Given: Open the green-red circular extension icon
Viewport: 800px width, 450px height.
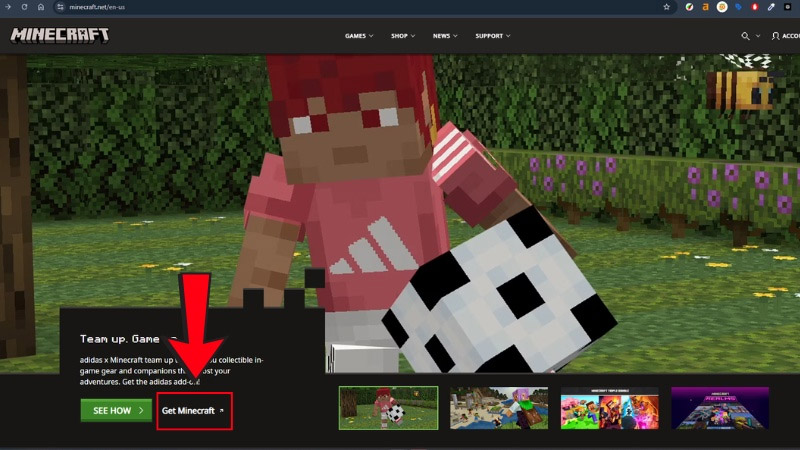Looking at the screenshot, I should 689,7.
